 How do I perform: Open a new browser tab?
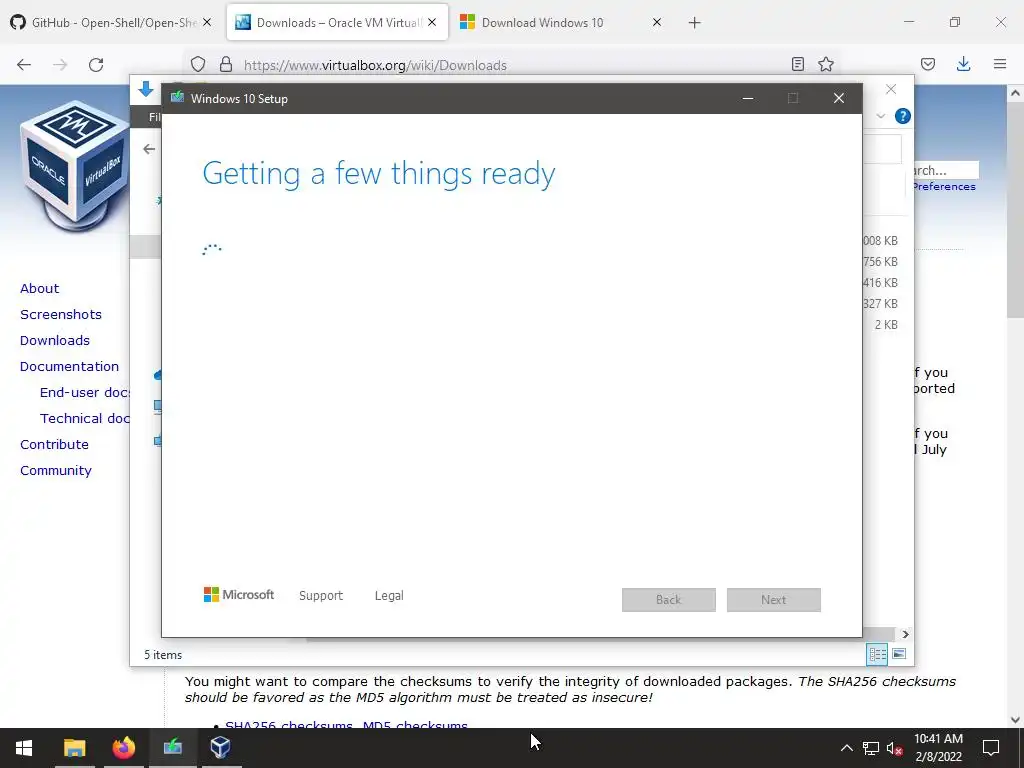(x=694, y=23)
